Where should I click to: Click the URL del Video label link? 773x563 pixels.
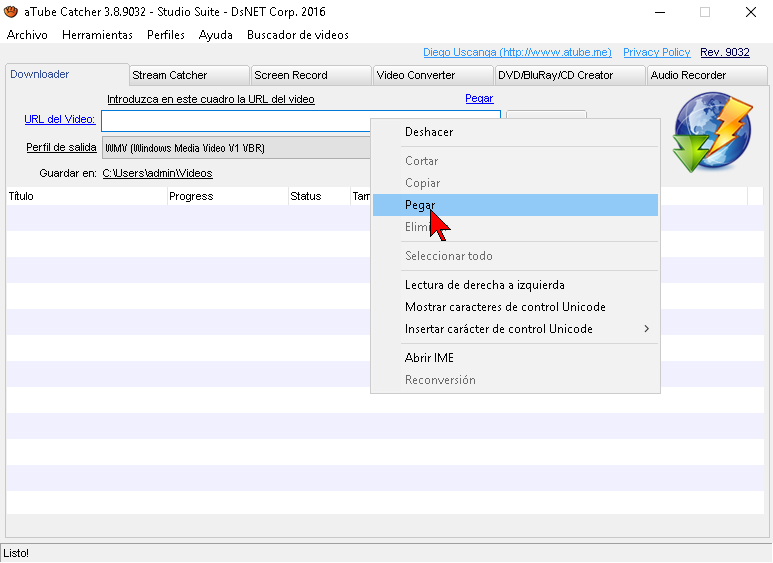coord(60,119)
